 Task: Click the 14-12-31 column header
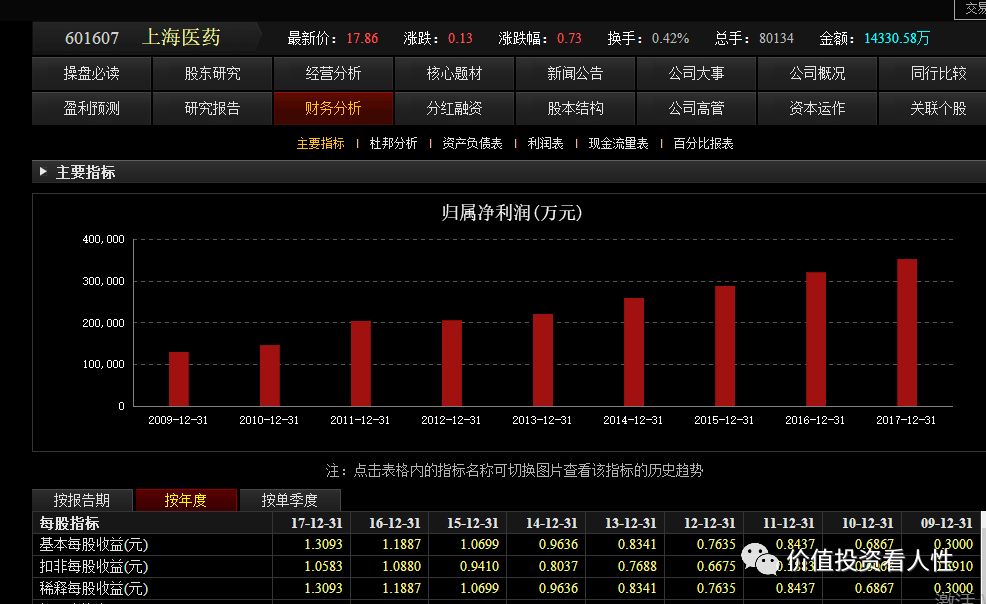(x=551, y=523)
